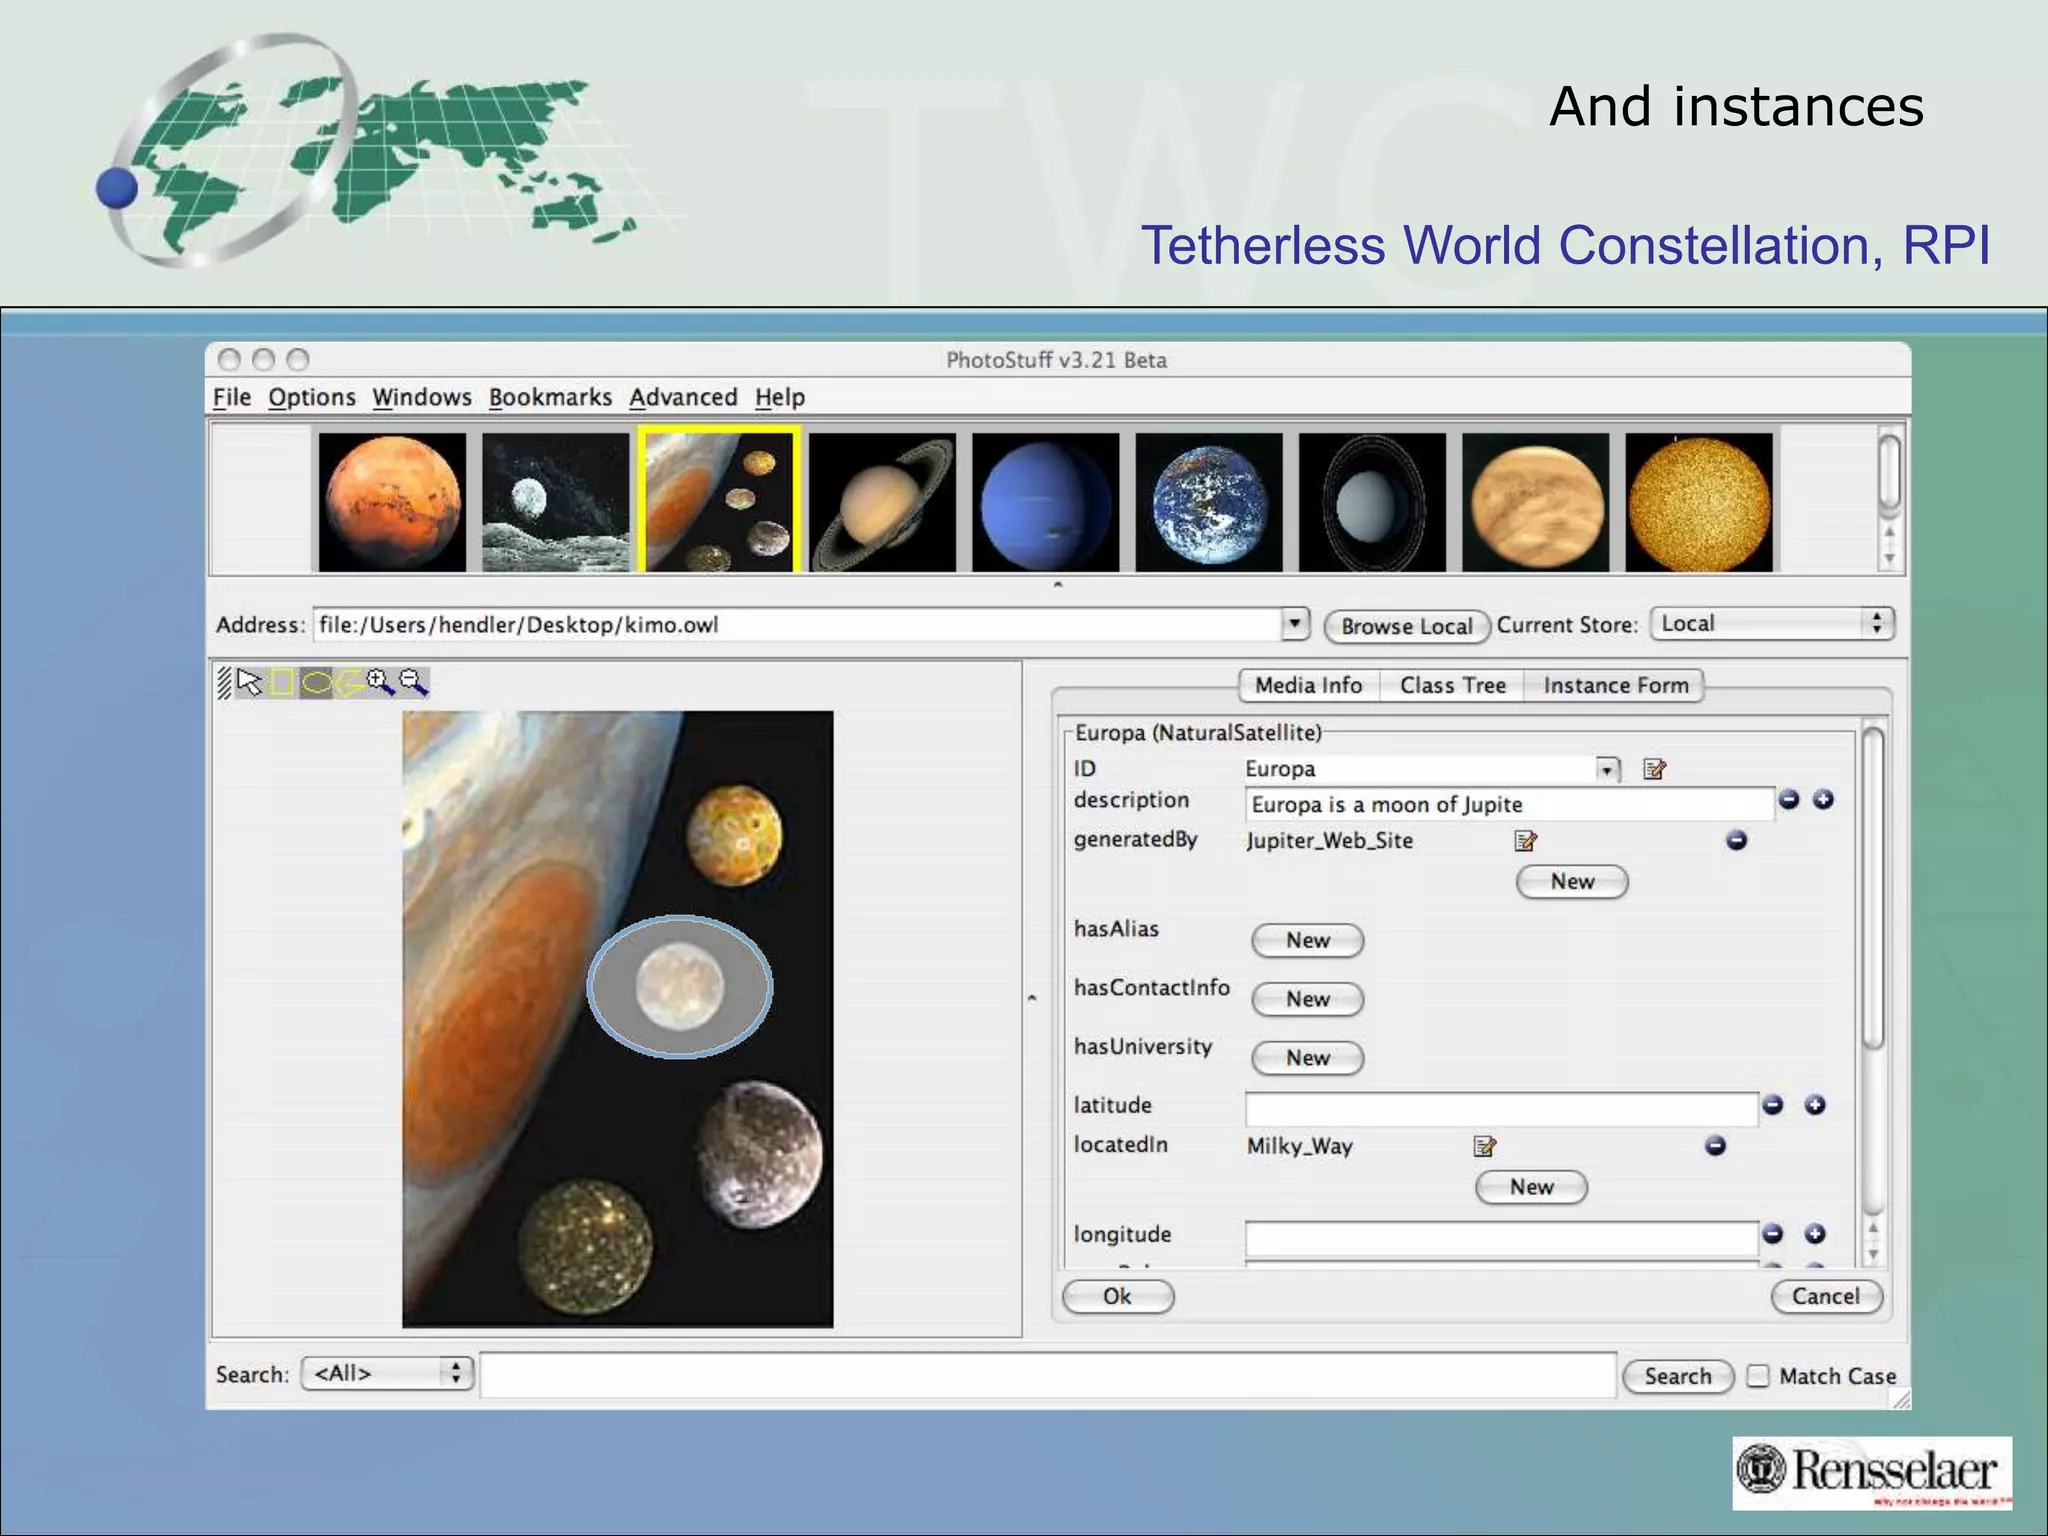Switch to the Instance Form tab
The width and height of the screenshot is (2048, 1536).
[1615, 685]
